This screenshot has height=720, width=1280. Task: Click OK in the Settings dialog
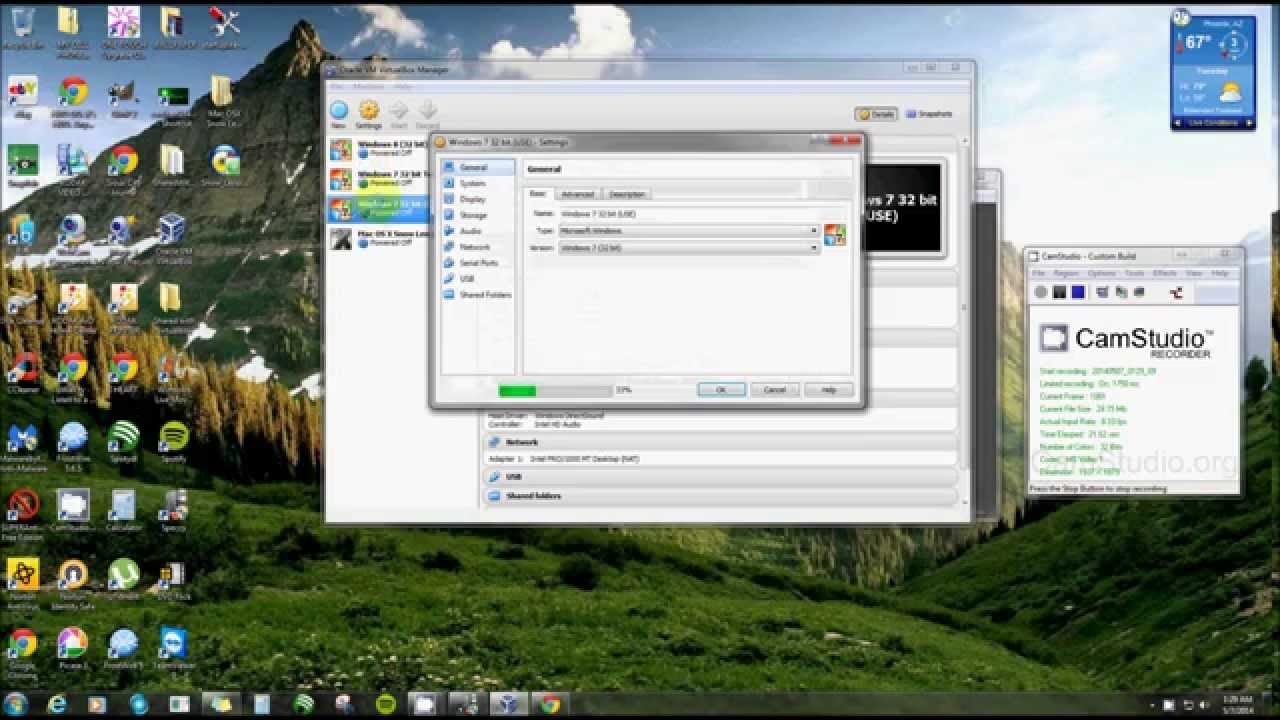[x=721, y=390]
